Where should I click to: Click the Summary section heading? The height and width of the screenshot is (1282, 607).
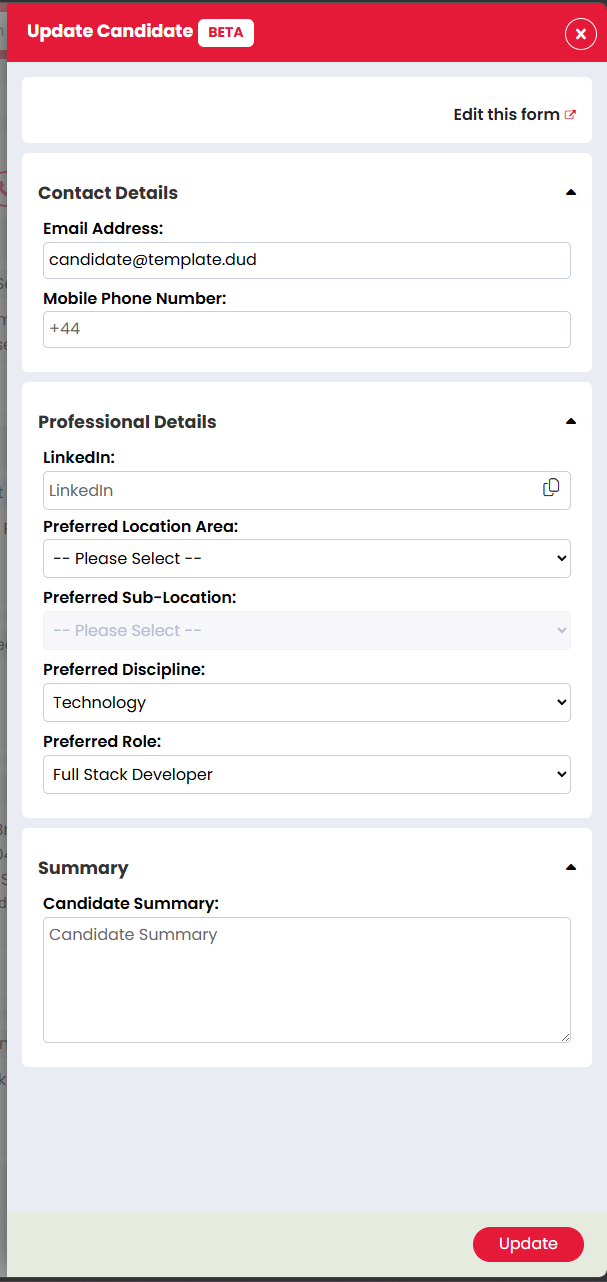point(83,868)
